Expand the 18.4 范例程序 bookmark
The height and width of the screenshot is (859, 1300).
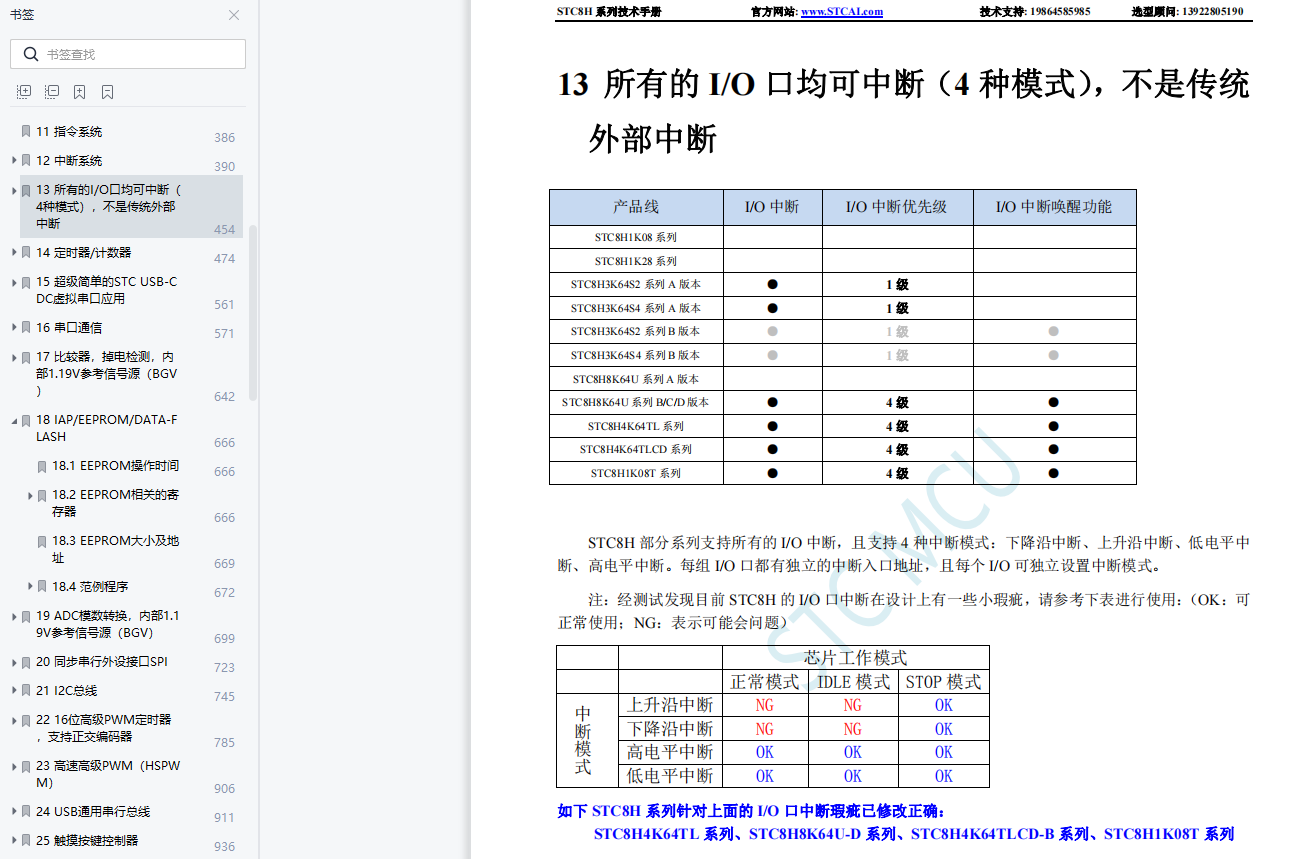click(x=30, y=586)
